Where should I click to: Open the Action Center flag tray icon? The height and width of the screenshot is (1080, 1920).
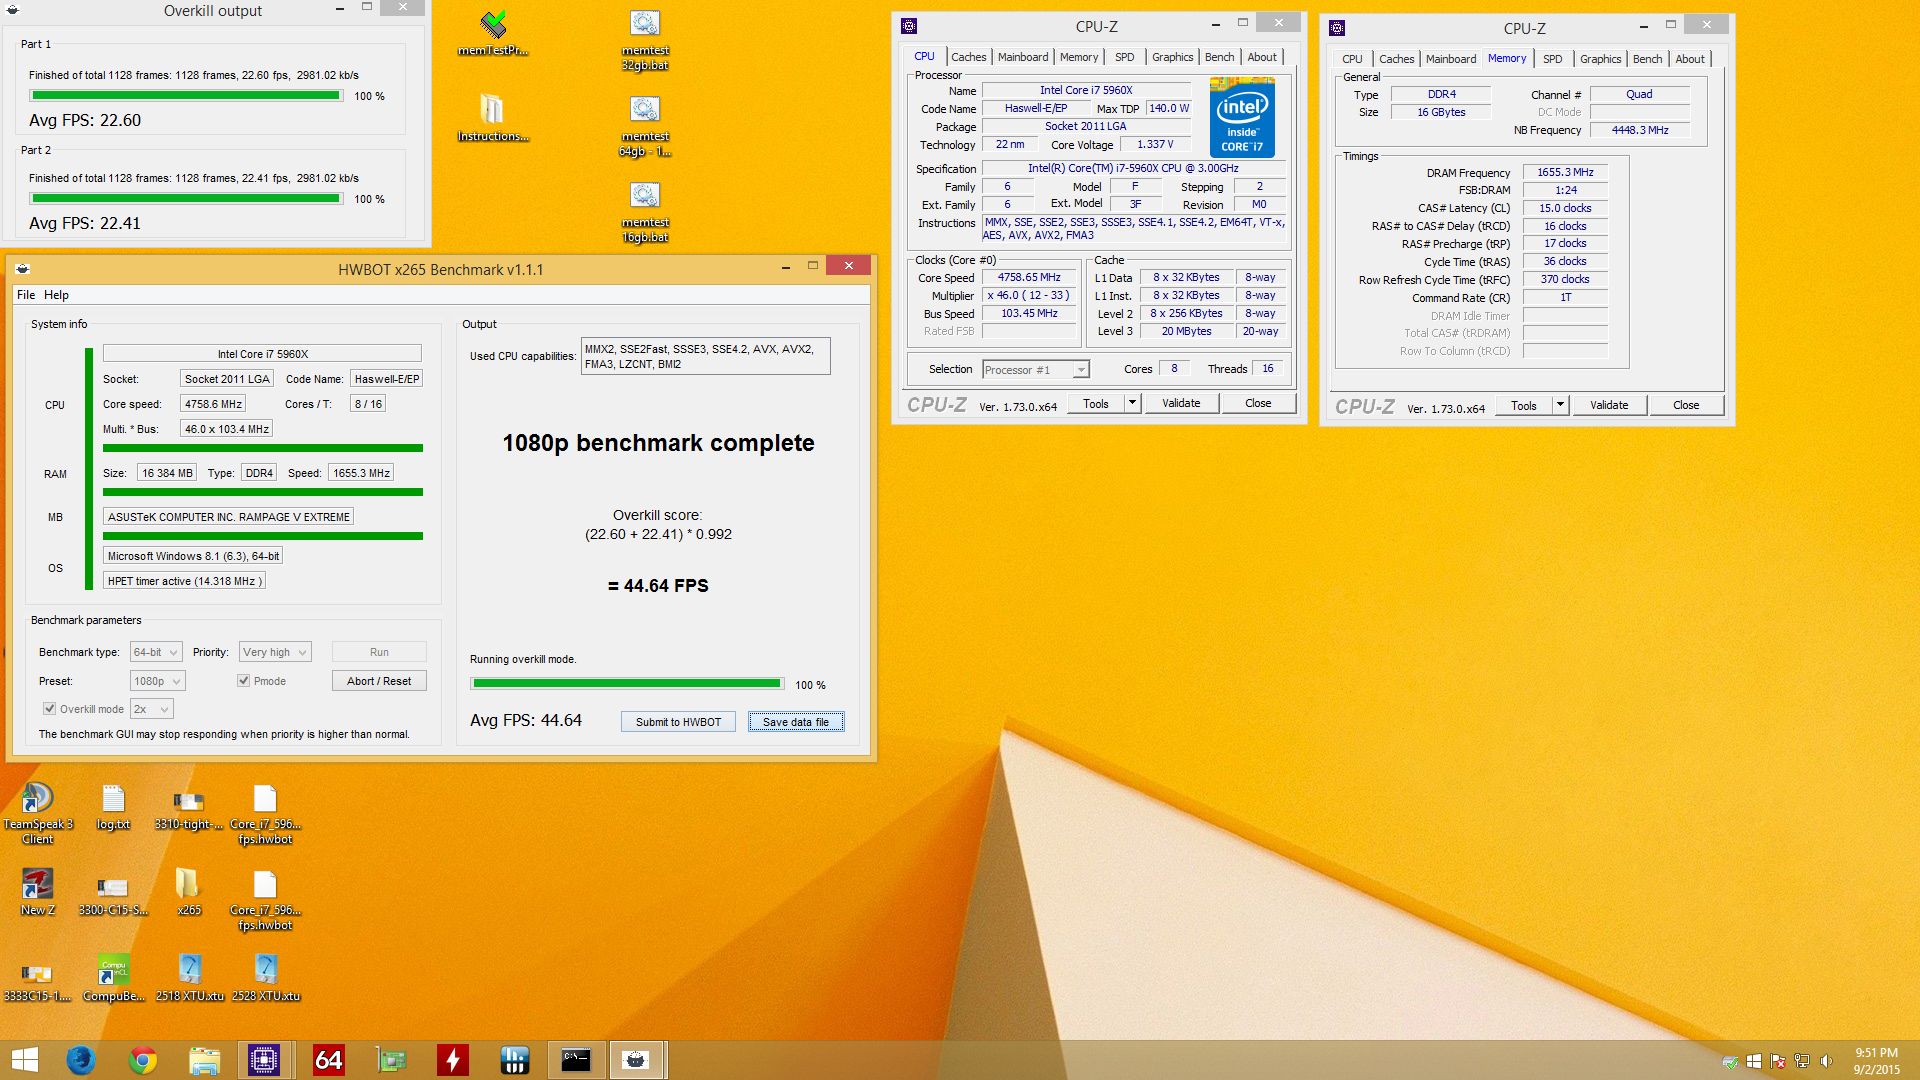(1778, 1061)
